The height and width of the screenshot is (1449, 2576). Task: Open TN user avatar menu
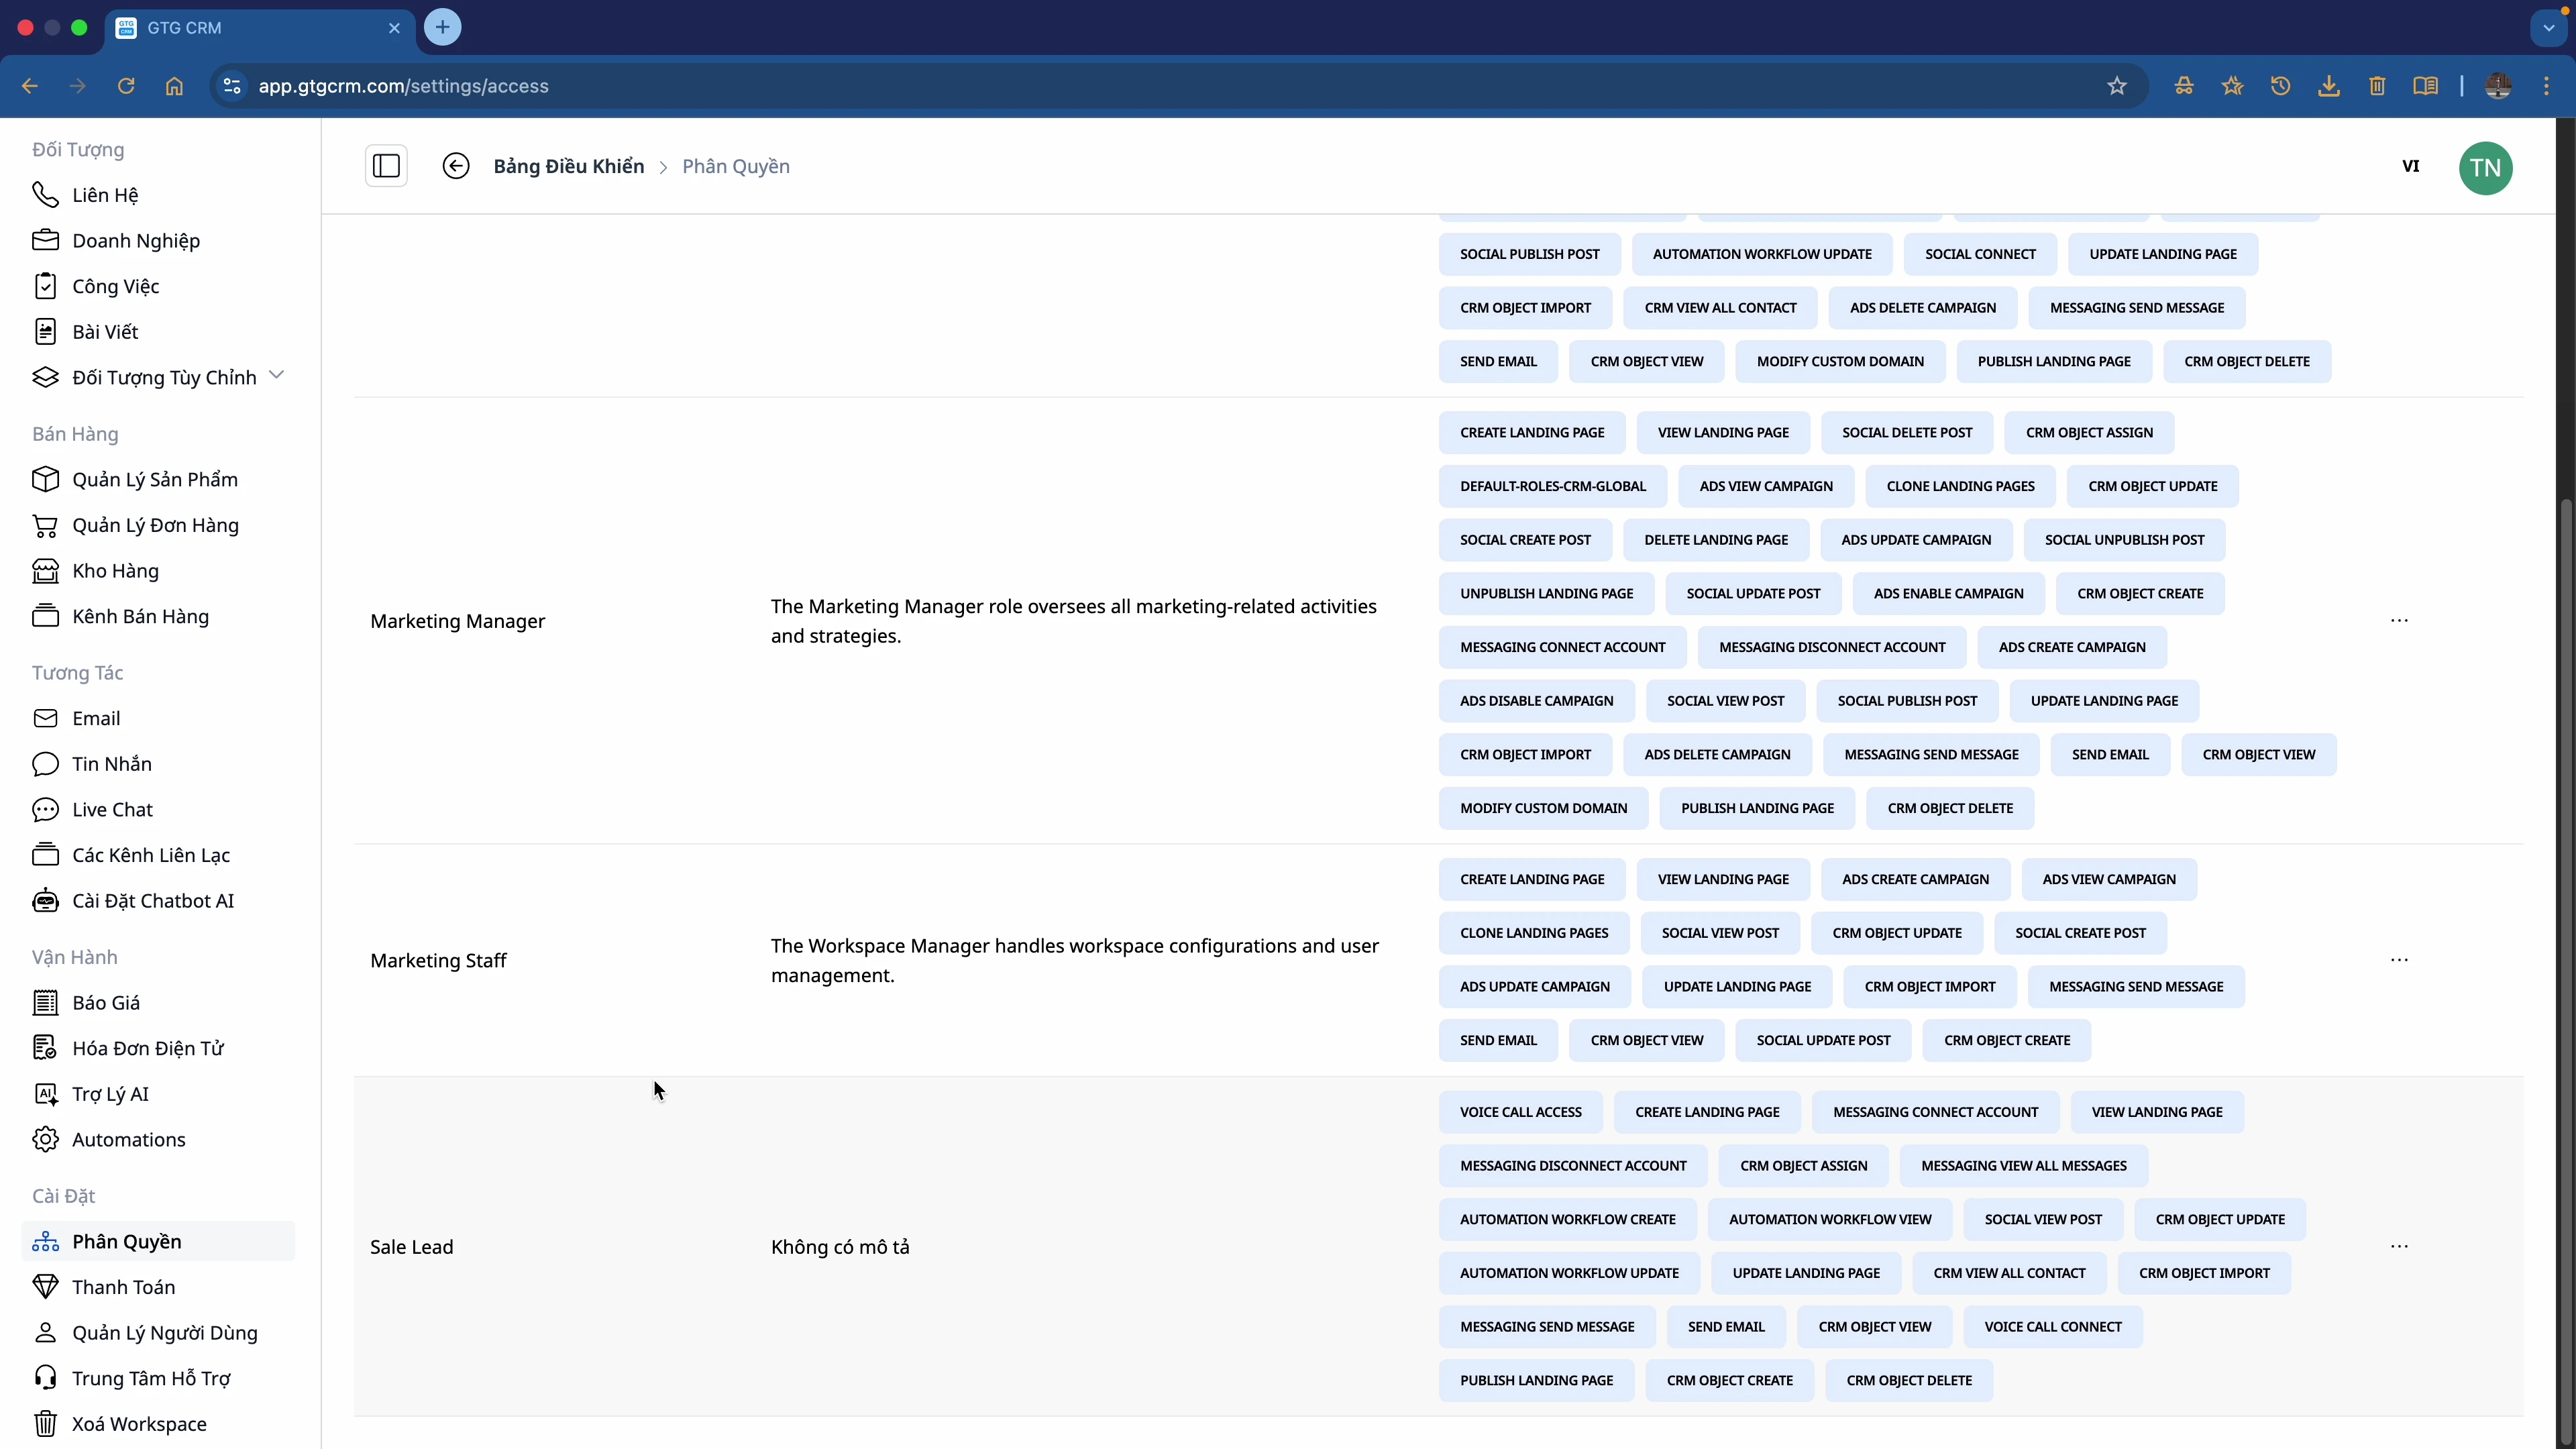2485,168
